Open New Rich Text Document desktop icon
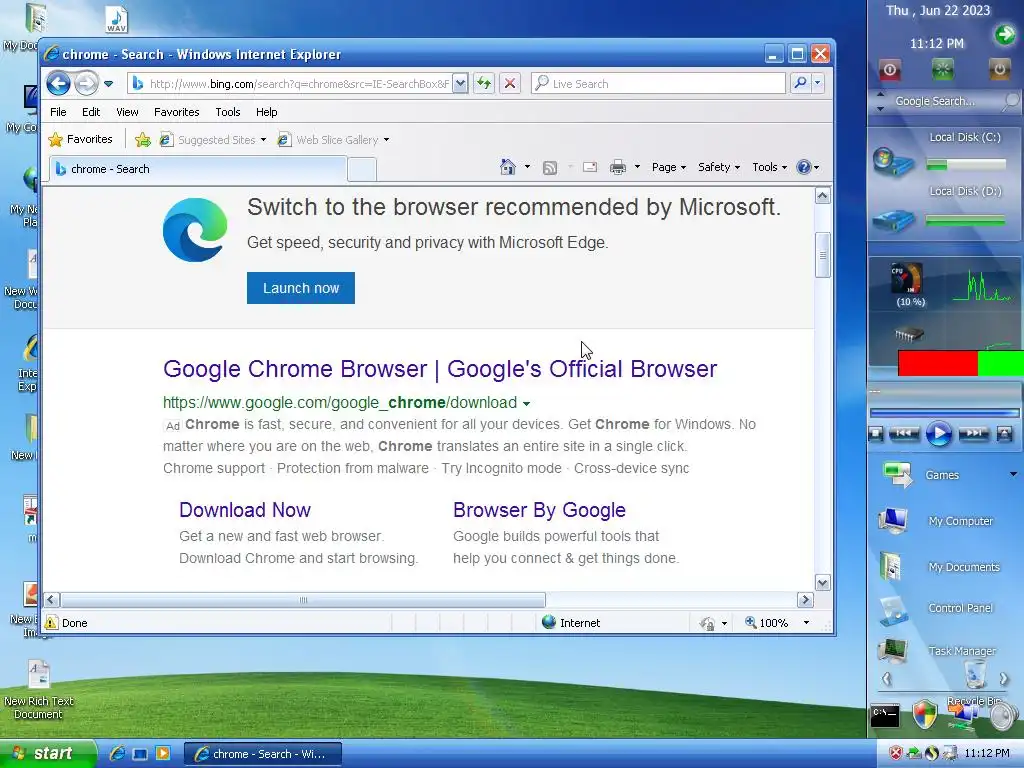This screenshot has width=1024, height=768. [39, 690]
